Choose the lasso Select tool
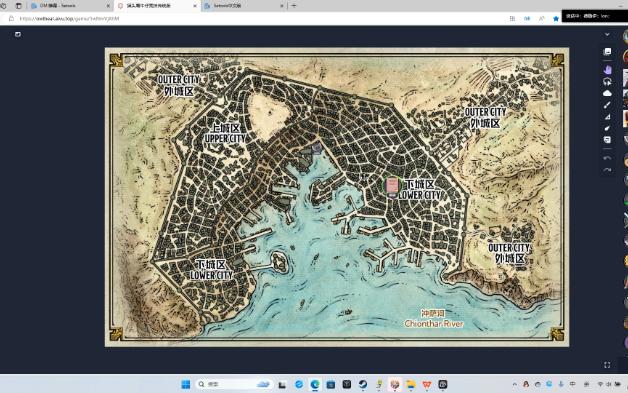Screen dimensions: 628x393 pyautogui.click(x=607, y=81)
